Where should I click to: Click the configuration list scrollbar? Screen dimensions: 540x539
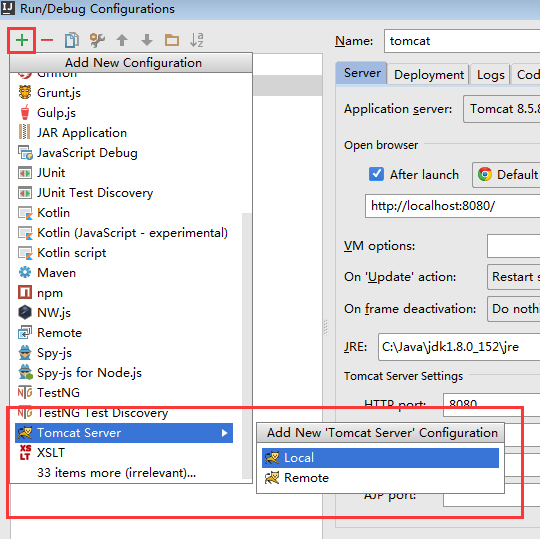(x=247, y=345)
